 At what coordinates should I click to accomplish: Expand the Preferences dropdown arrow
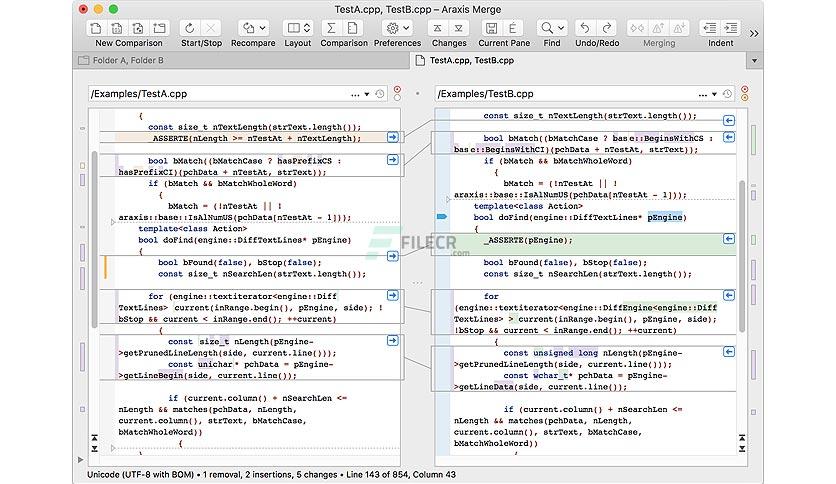click(406, 28)
